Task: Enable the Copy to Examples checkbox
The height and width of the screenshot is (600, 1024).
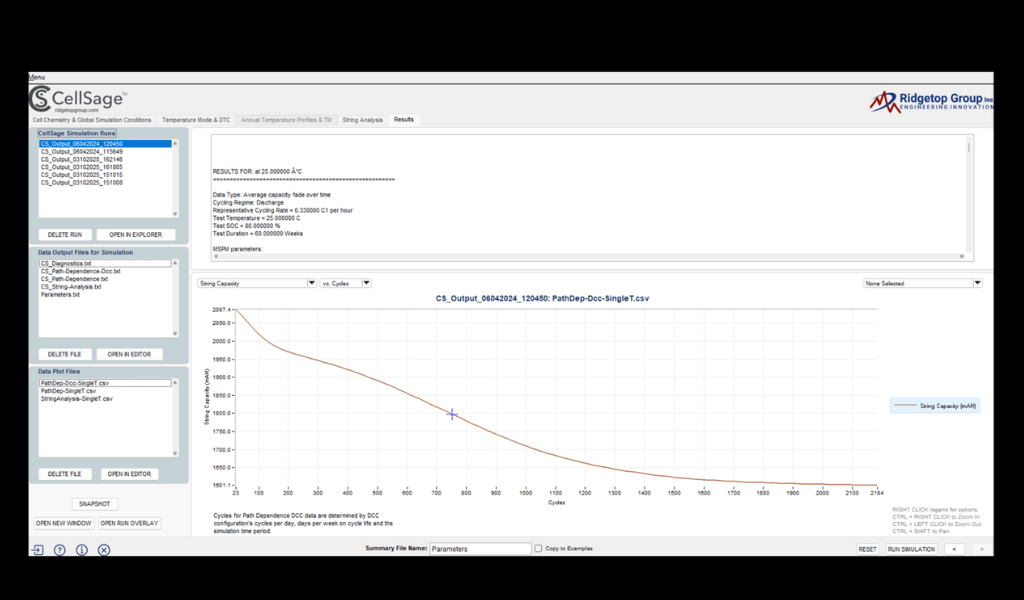Action: [539, 549]
